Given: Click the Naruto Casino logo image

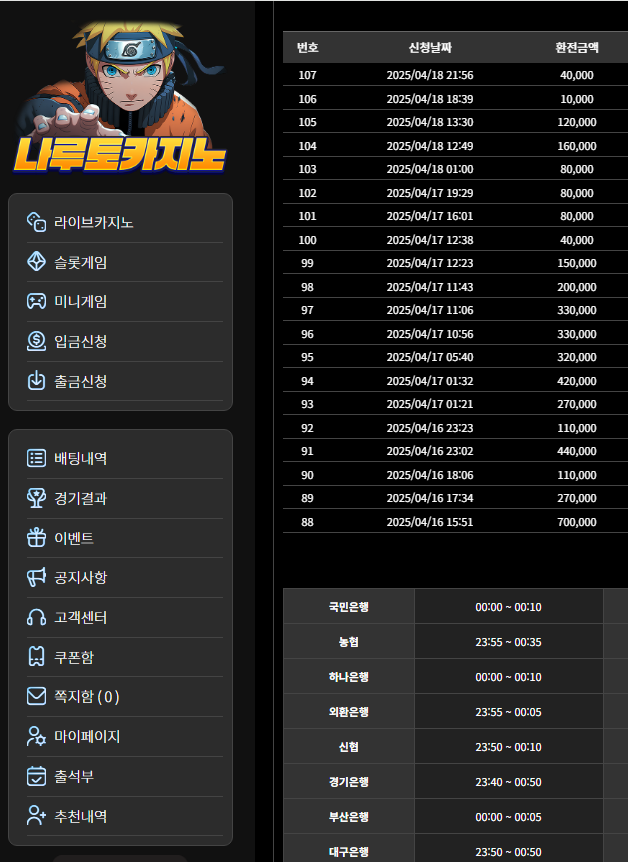Looking at the screenshot, I should 122,100.
